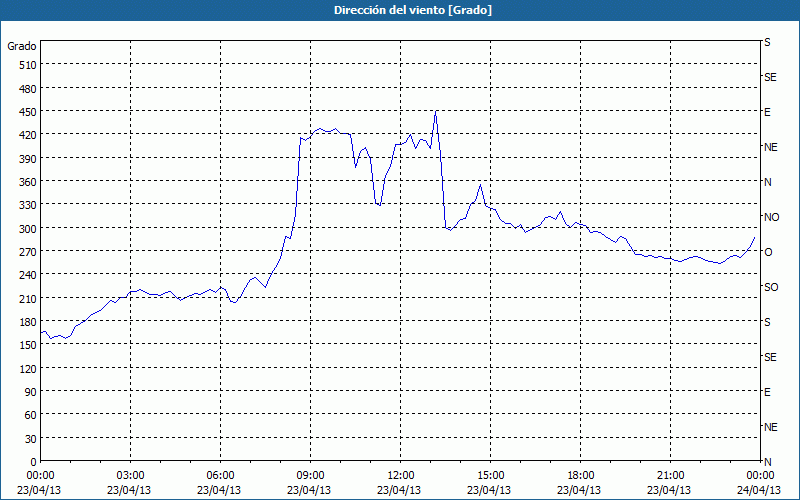800x500 pixels.
Task: Click the E compass label level with 450
Action: 767,112
